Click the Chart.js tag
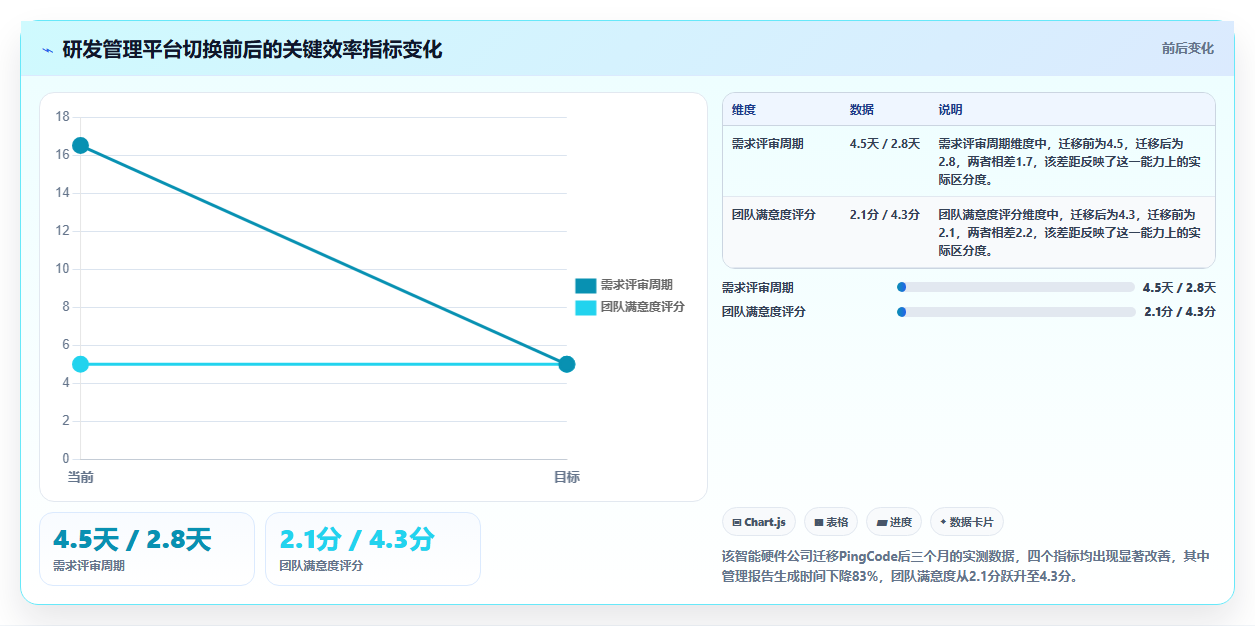1255x626 pixels. click(759, 522)
